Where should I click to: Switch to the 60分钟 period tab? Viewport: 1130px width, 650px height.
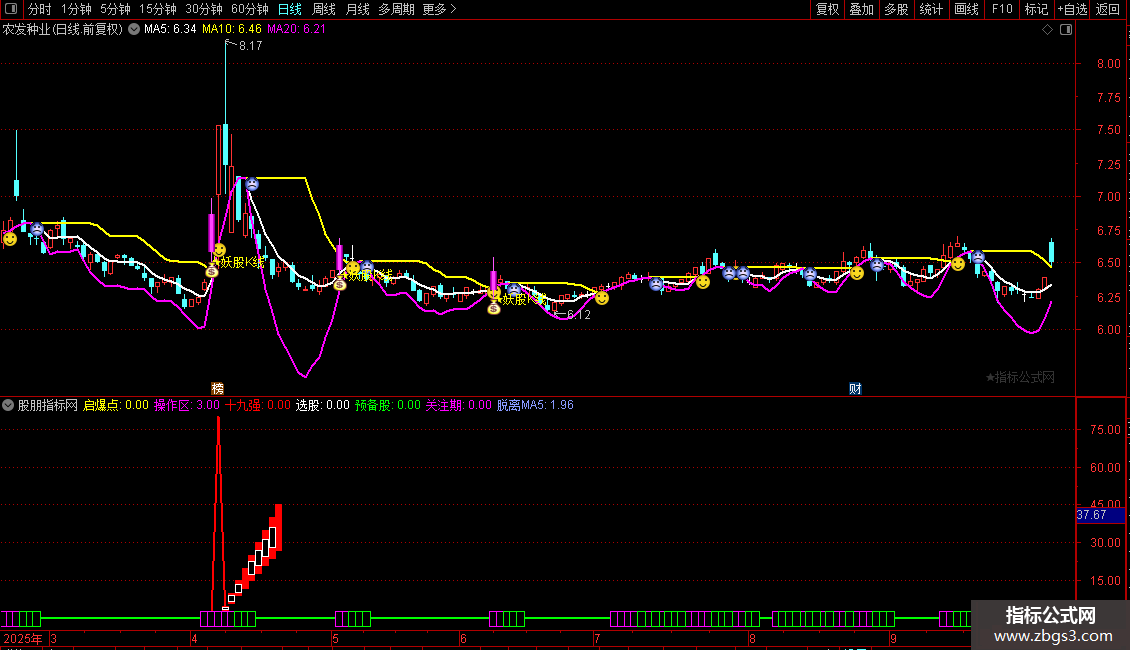click(249, 9)
